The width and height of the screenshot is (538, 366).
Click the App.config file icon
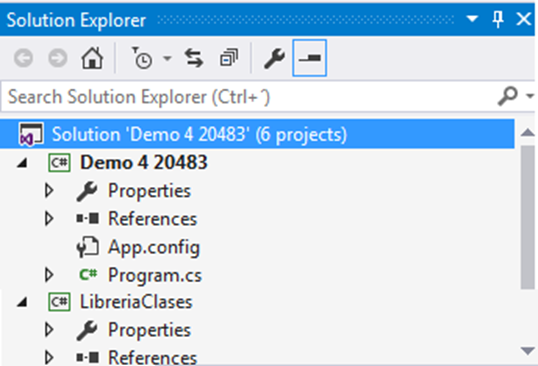point(88,247)
